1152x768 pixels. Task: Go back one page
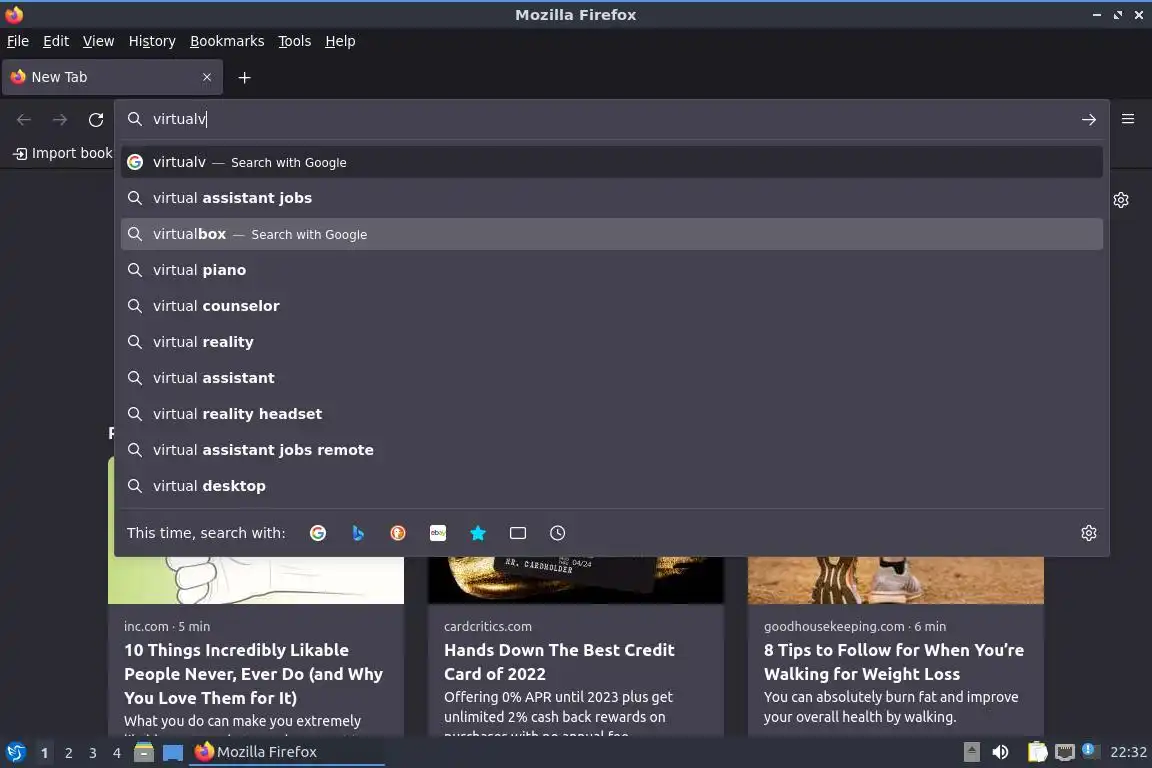pos(24,119)
